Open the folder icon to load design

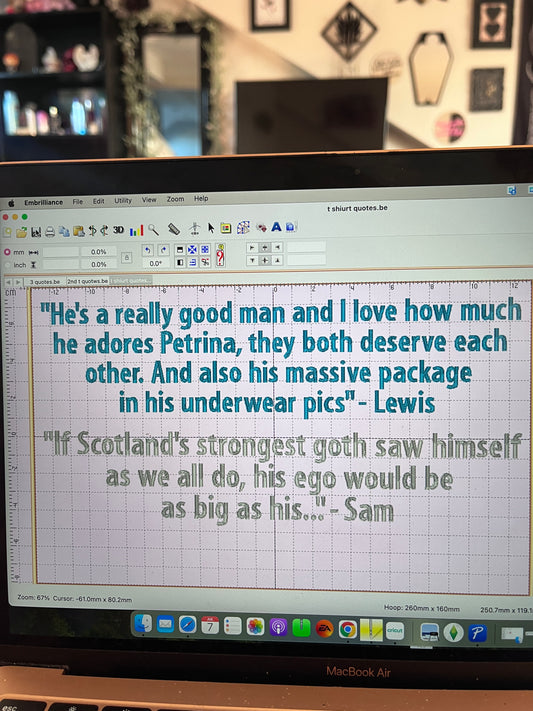point(21,233)
